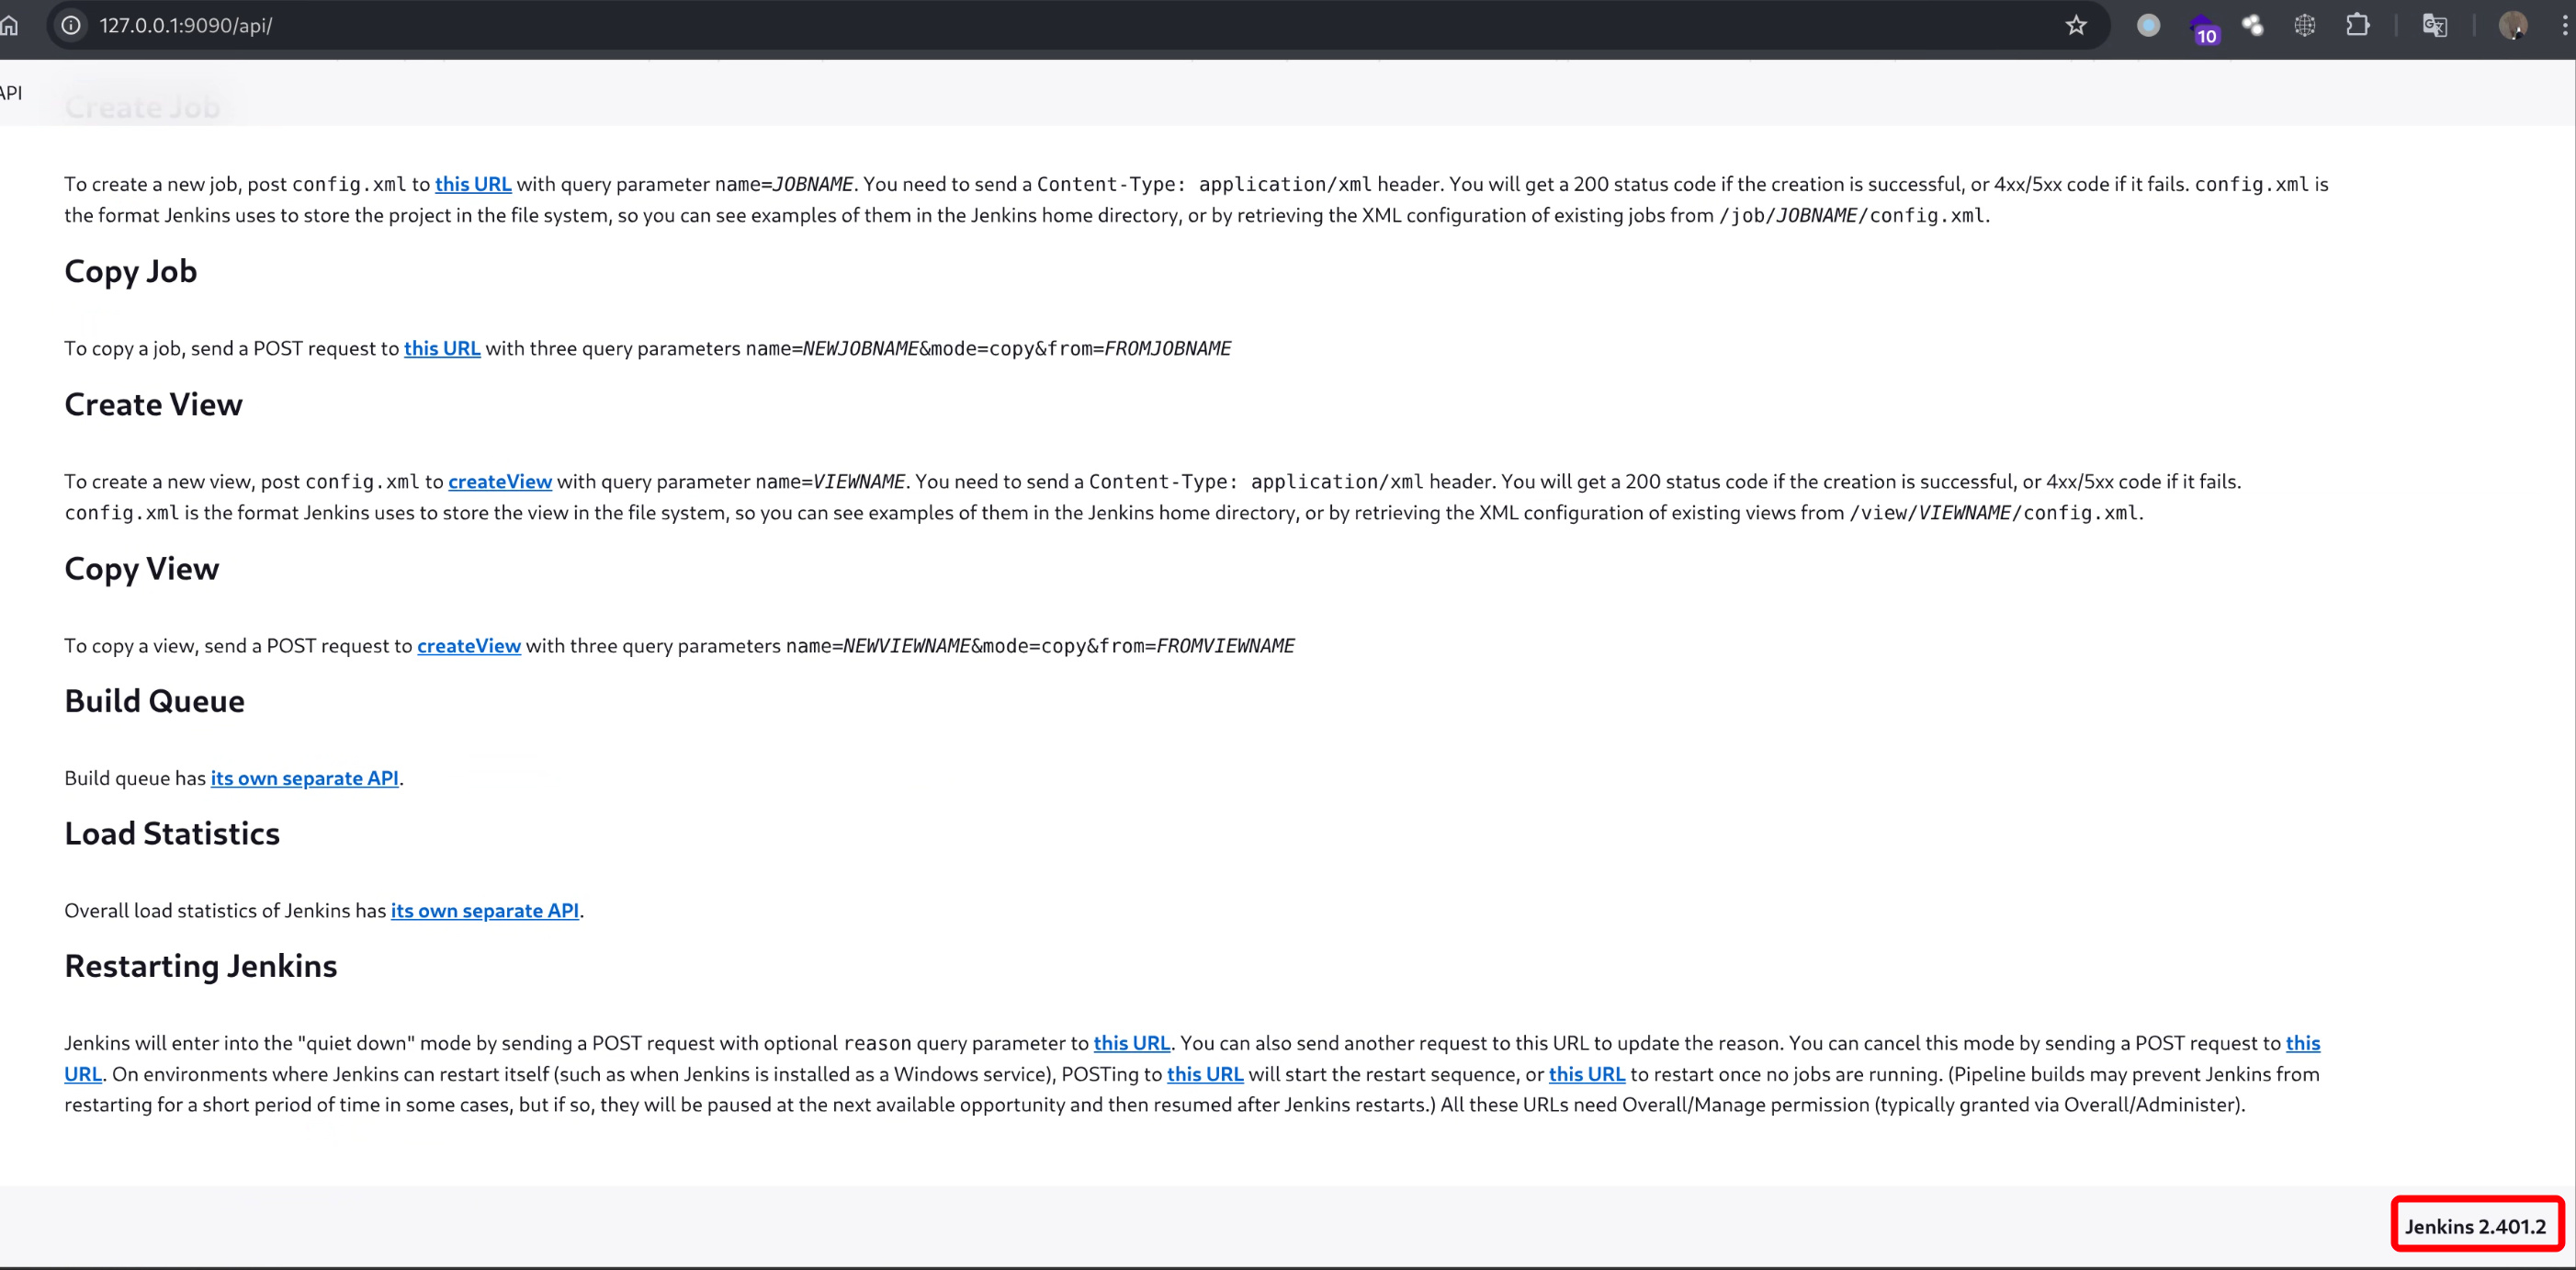View site information icon in address bar
2576x1270 pixels.
pos(71,25)
